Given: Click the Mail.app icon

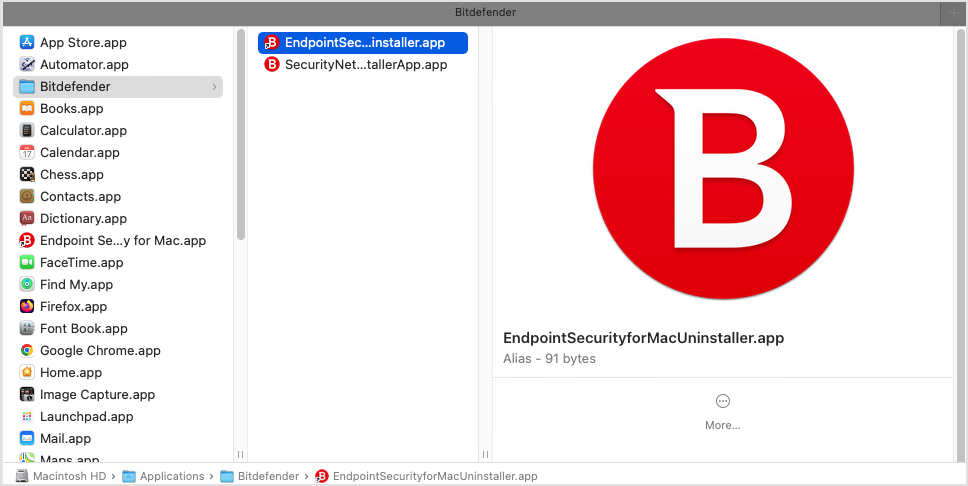Looking at the screenshot, I should tap(27, 438).
